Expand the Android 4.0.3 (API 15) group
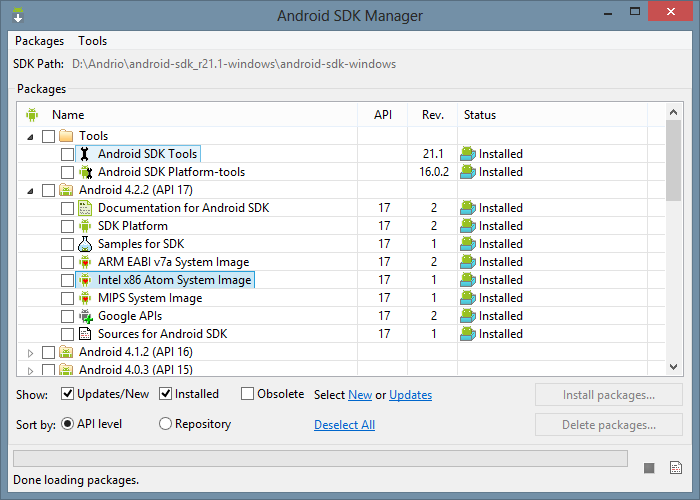Viewport: 700px width, 500px height. [30, 371]
